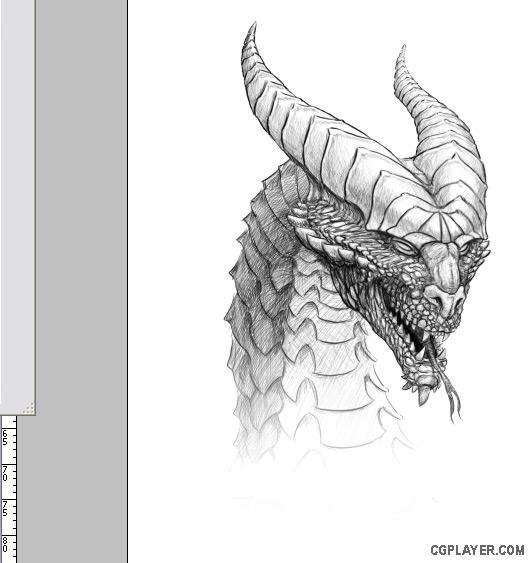Screen dimensions: 532x563
Task: Click the 65 mark on vertical ruler
Action: pos(5,438)
